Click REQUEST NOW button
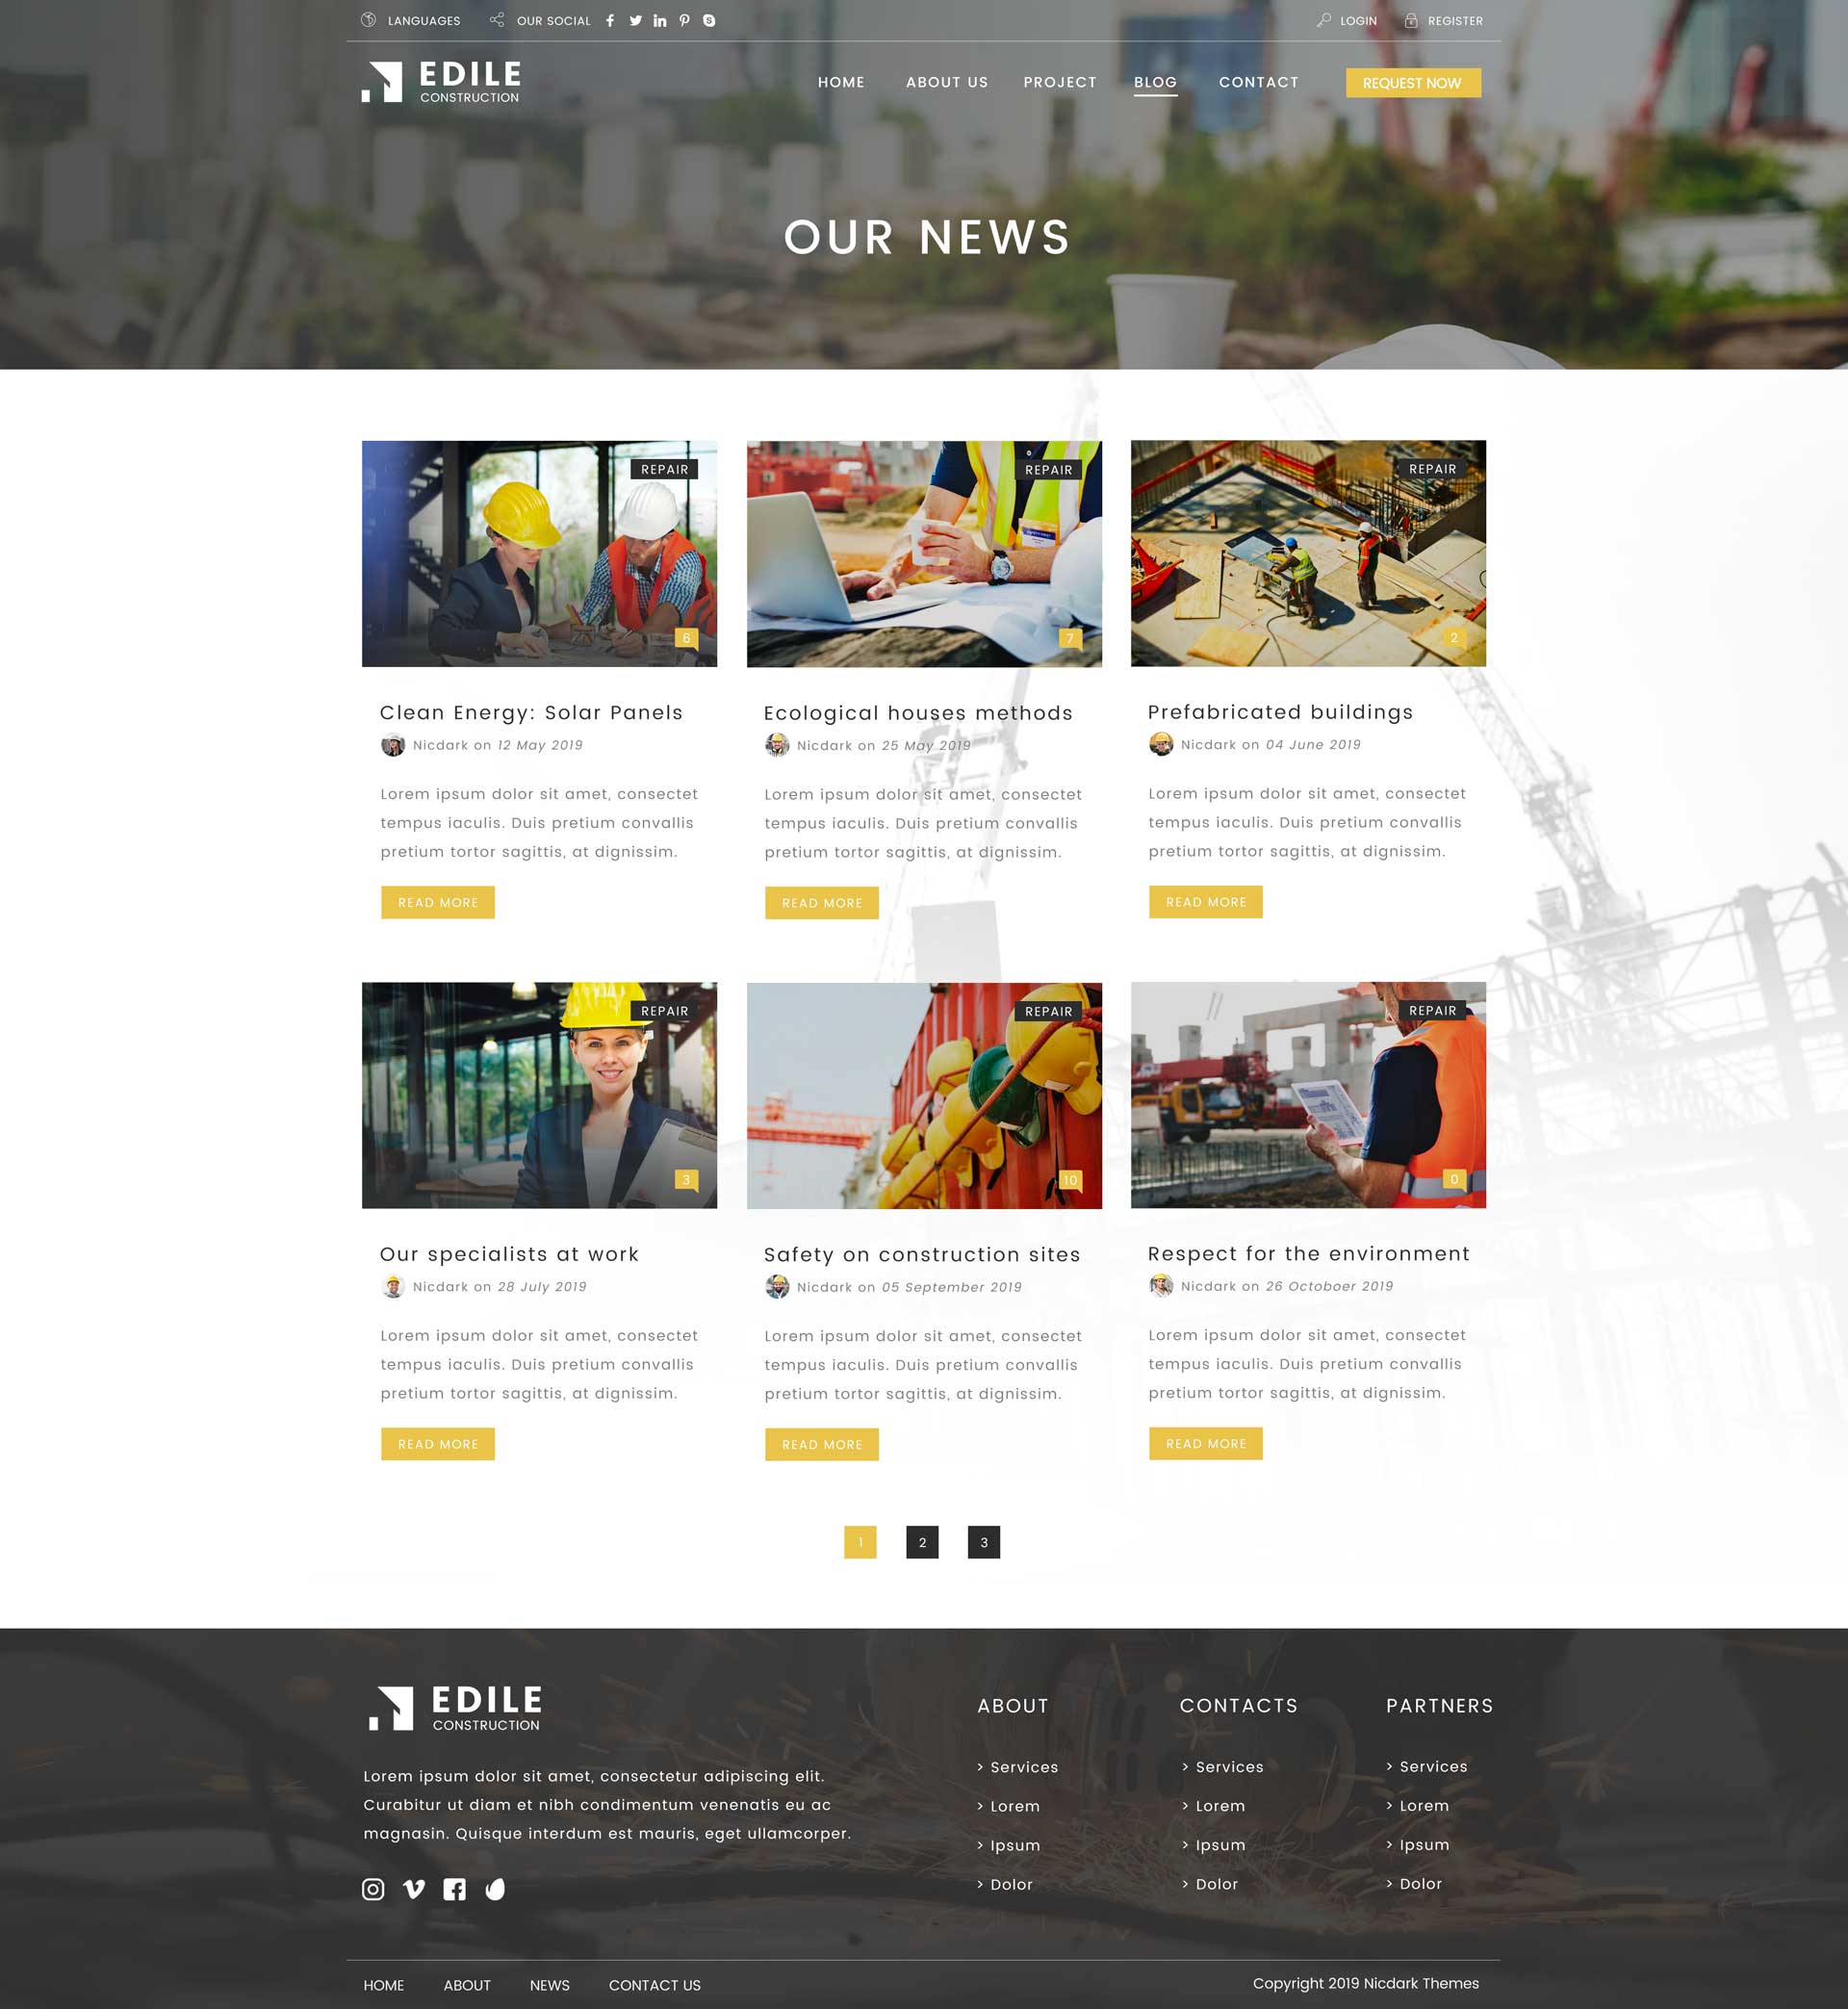Screen dimensions: 1848x2009 (x=1410, y=82)
